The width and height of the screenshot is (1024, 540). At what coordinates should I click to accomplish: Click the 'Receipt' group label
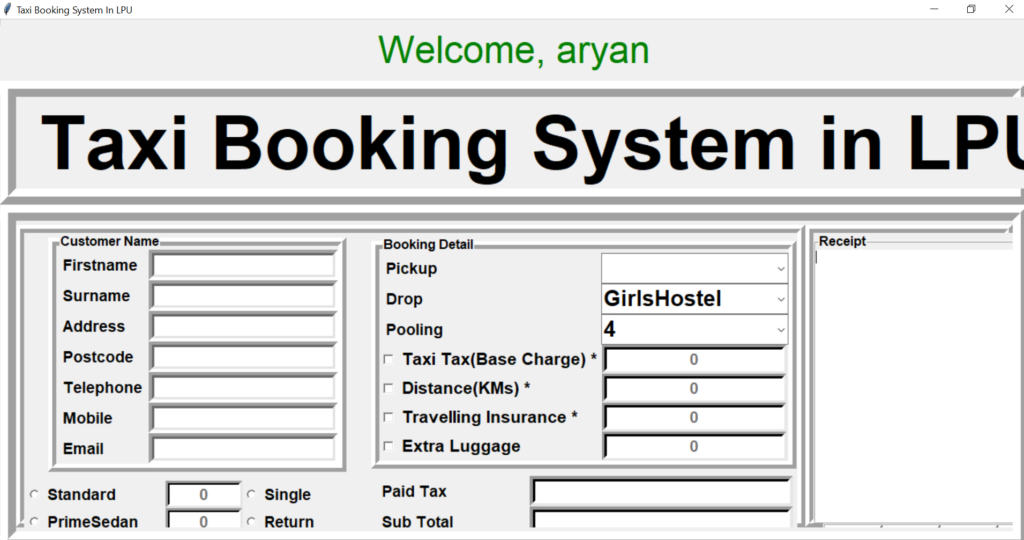(x=842, y=241)
